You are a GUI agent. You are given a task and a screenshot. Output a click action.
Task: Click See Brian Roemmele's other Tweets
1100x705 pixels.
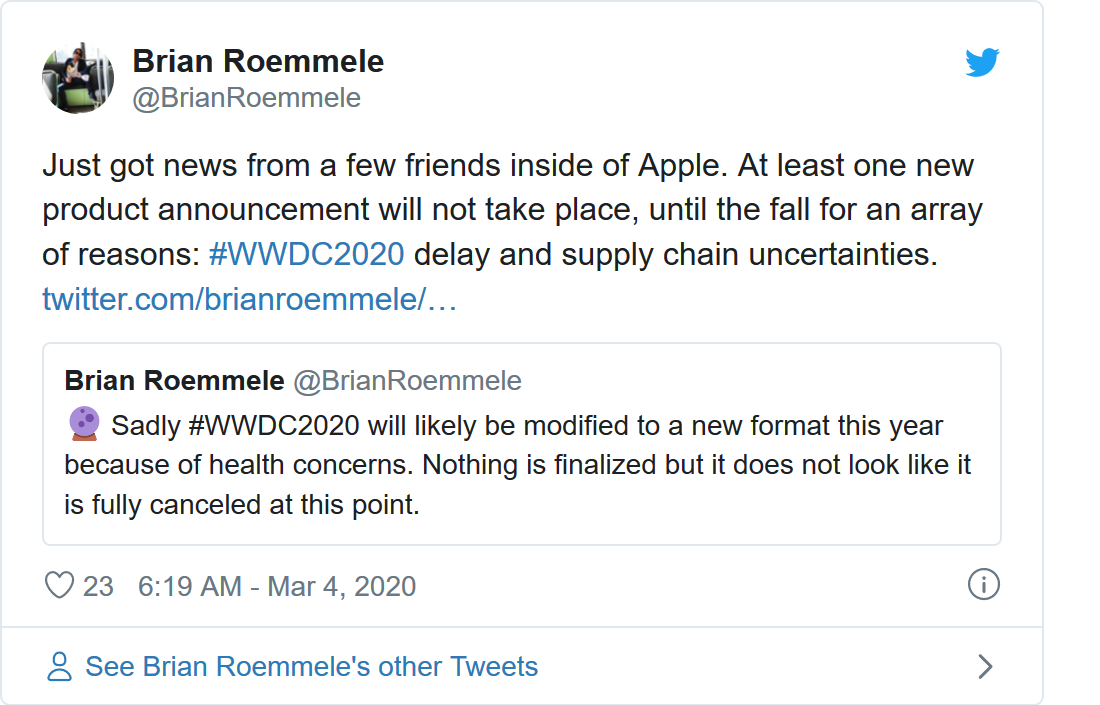[x=311, y=667]
